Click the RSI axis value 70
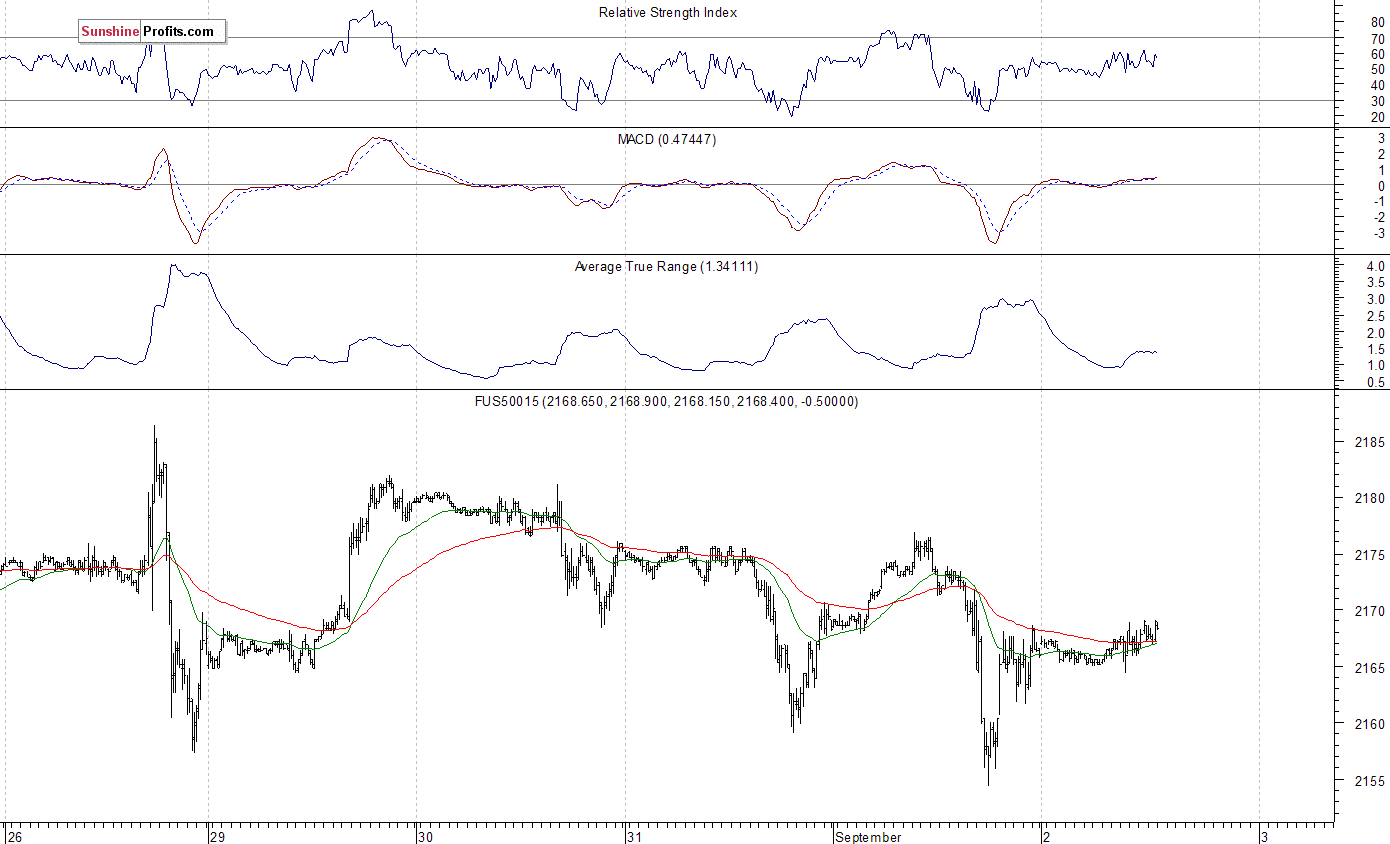The image size is (1390, 844). tap(1377, 38)
